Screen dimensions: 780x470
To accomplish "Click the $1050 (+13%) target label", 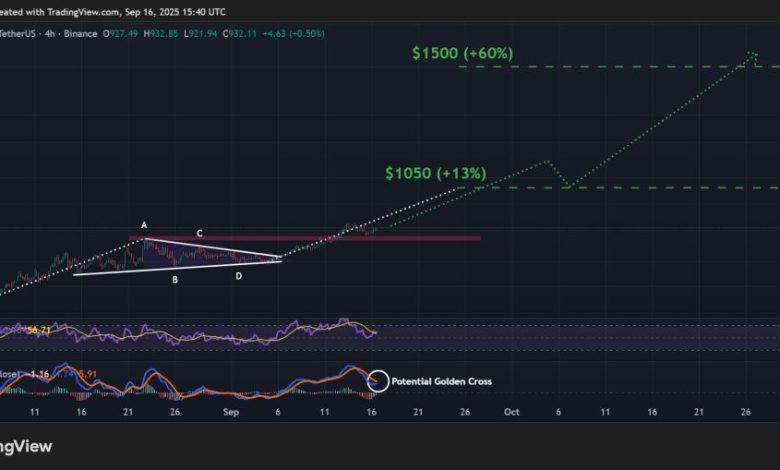I will 436,173.
